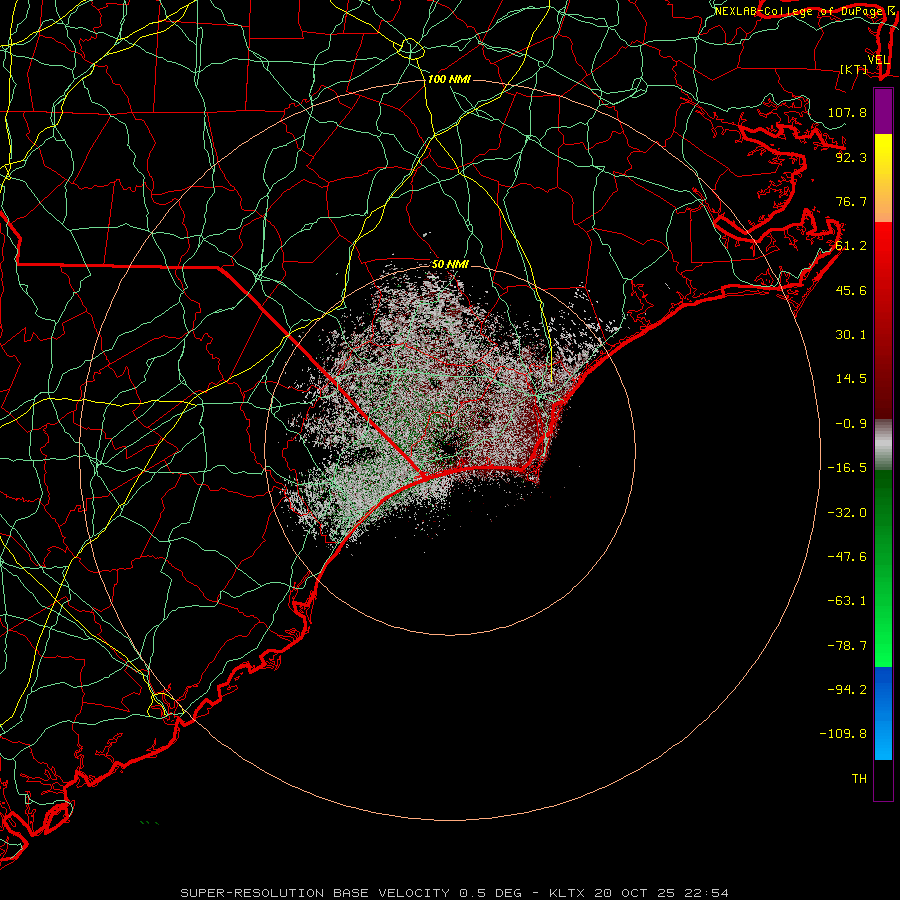Click the -32.0 legend value
The image size is (900, 900).
pyautogui.click(x=847, y=513)
